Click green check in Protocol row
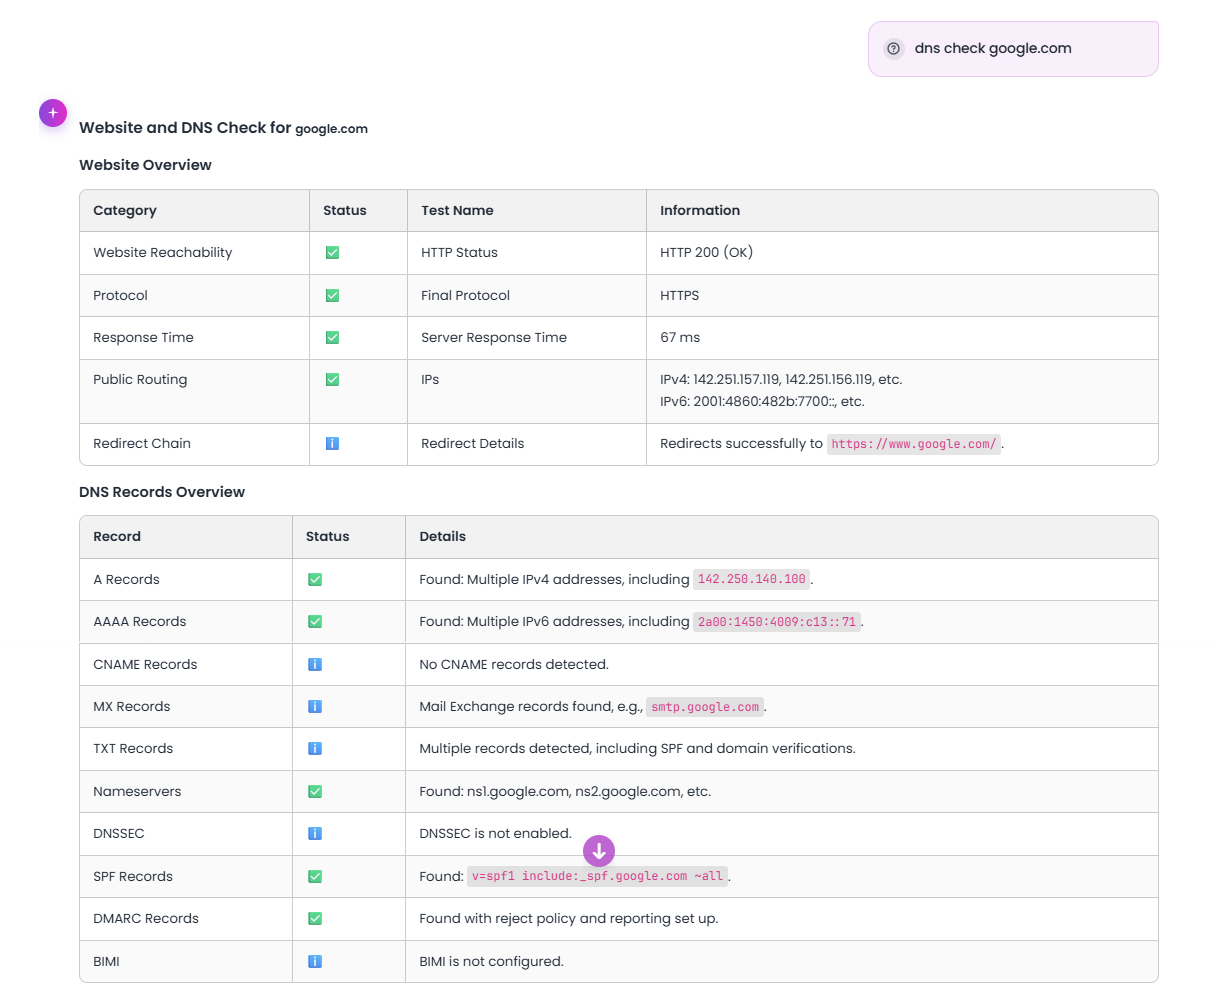Screen dimensions: 1218x993 (332, 296)
